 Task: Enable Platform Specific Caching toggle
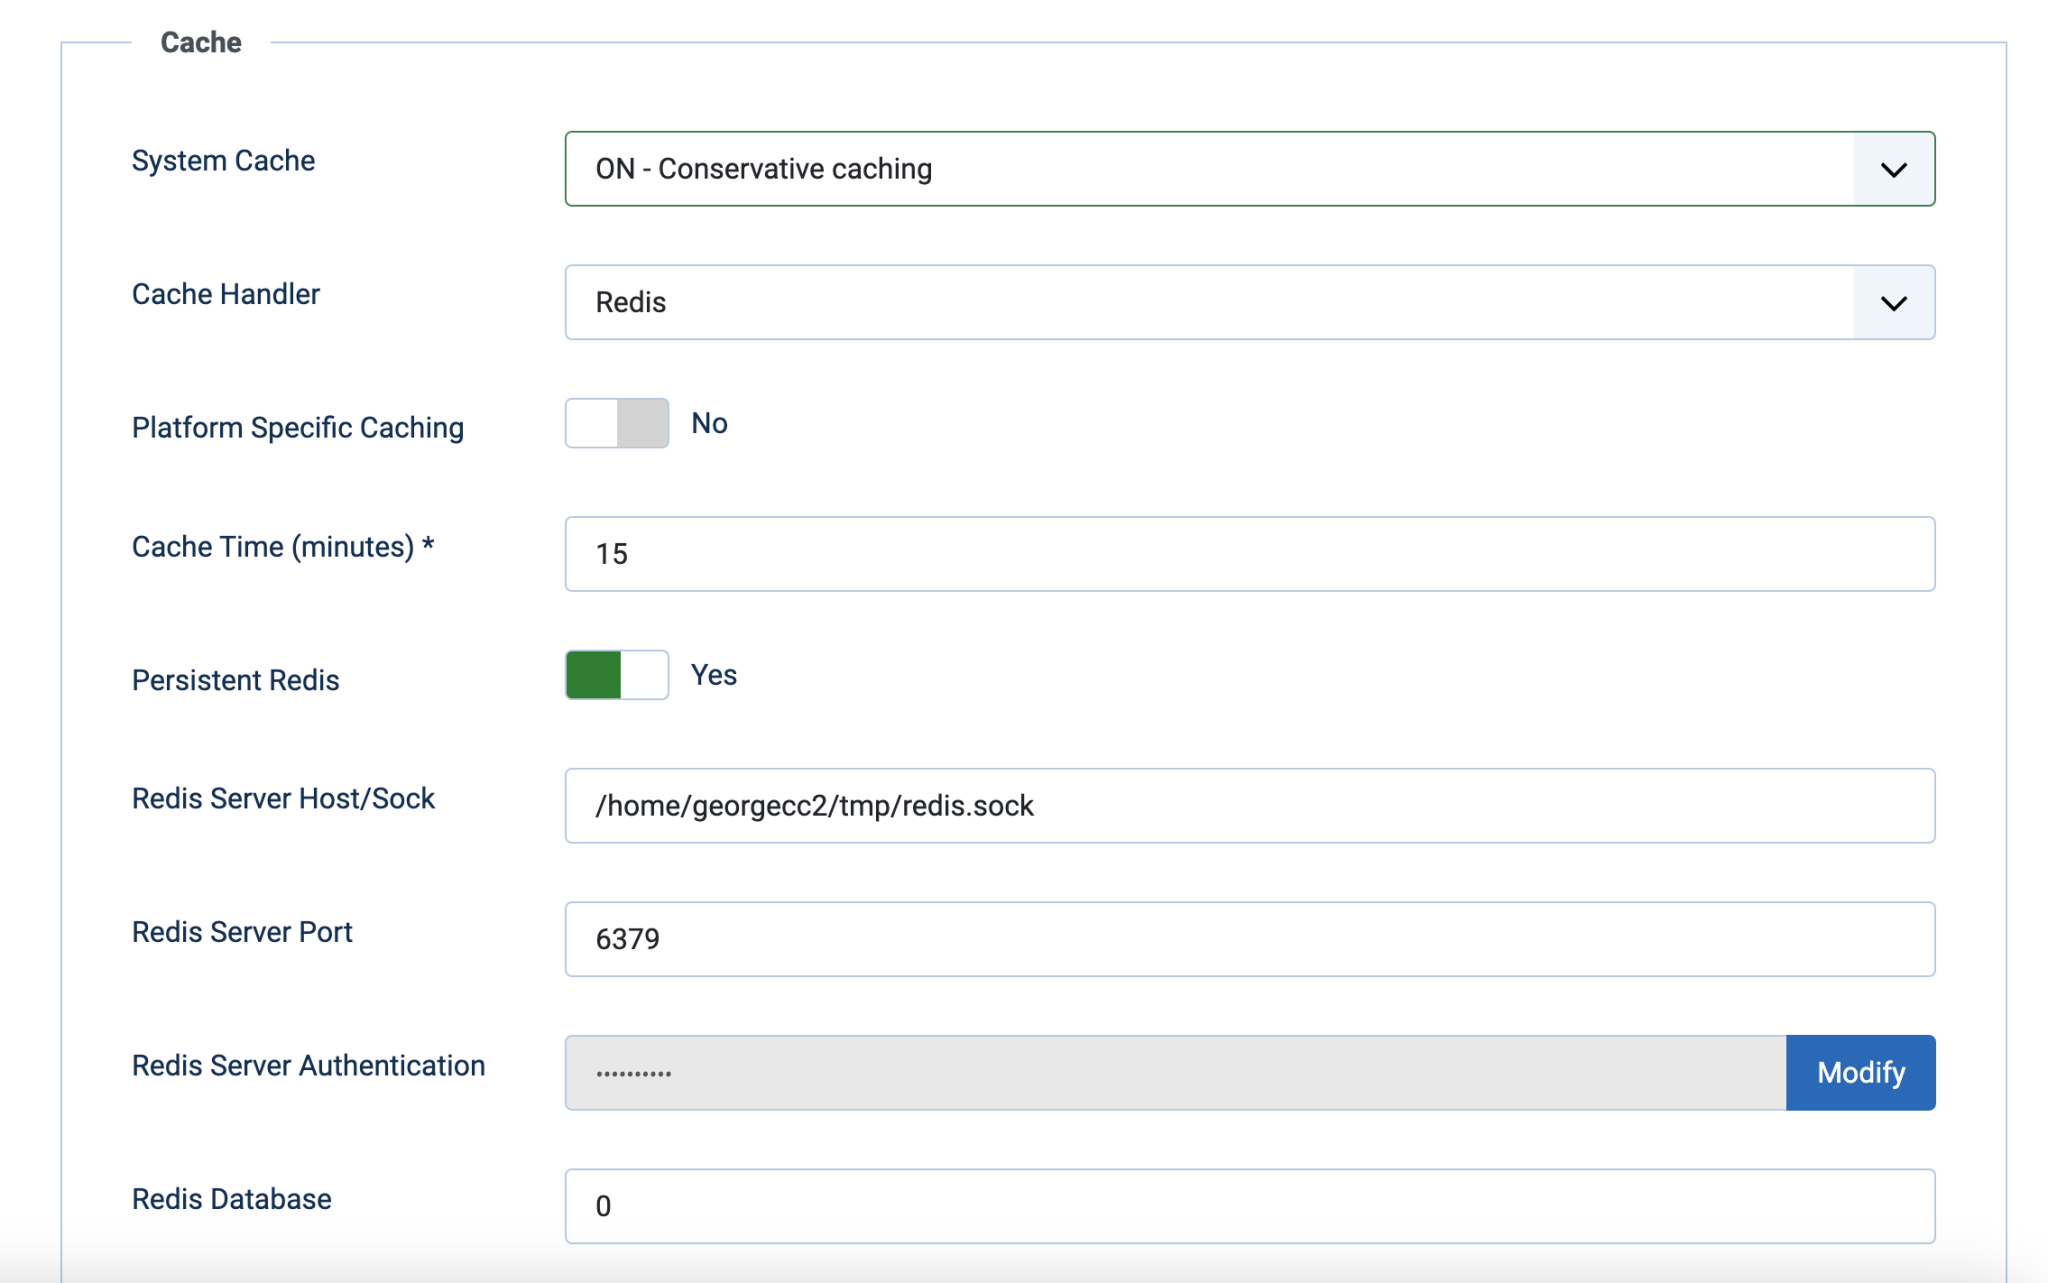616,424
